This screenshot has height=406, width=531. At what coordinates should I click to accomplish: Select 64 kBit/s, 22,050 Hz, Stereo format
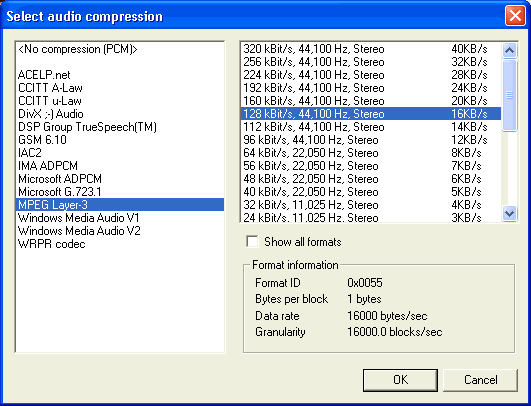coord(371,153)
